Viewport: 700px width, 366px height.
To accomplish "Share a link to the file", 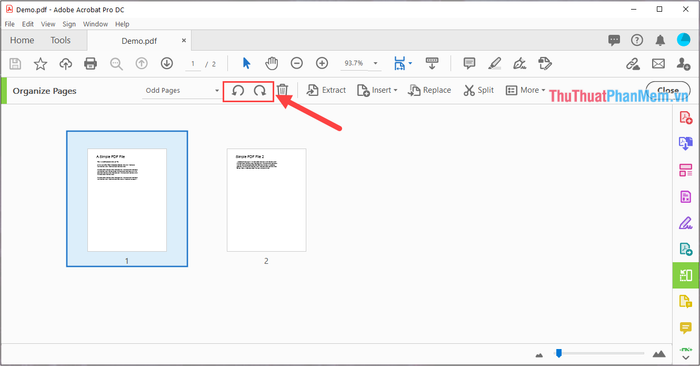I will pyautogui.click(x=633, y=64).
